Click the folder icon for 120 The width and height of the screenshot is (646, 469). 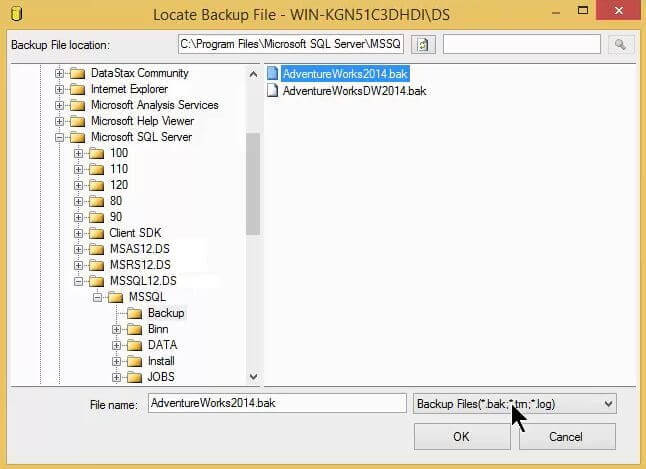(96, 185)
